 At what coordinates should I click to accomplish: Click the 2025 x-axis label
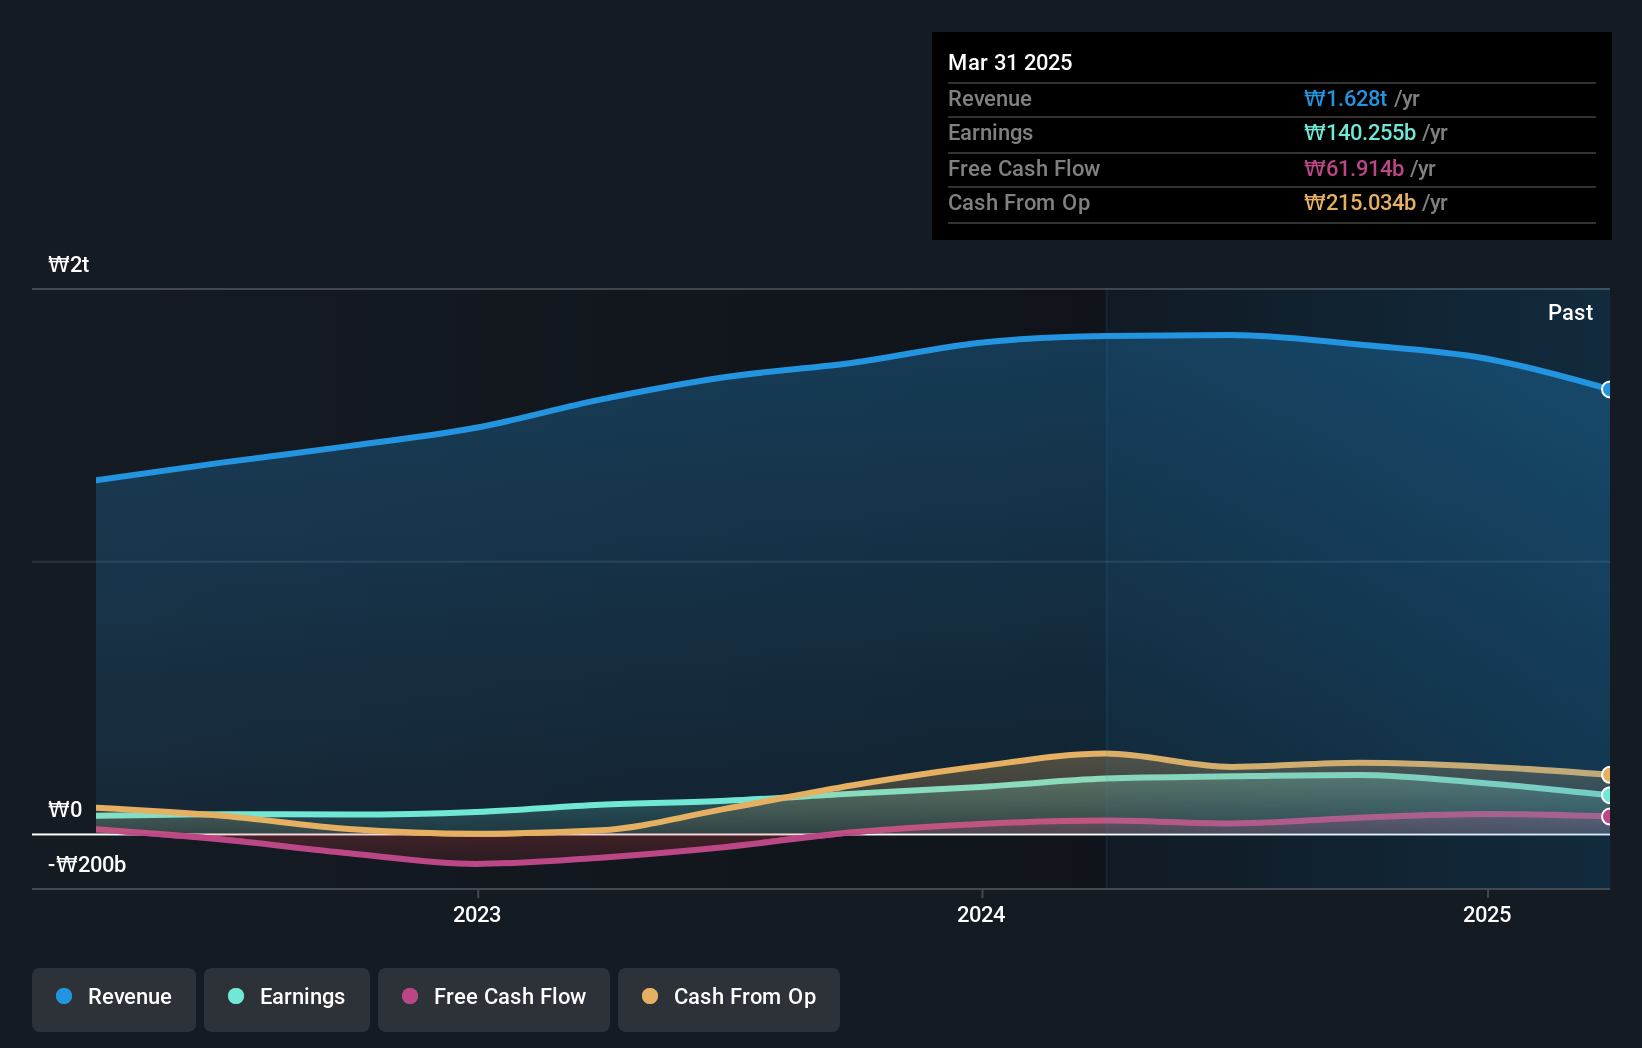(x=1487, y=914)
